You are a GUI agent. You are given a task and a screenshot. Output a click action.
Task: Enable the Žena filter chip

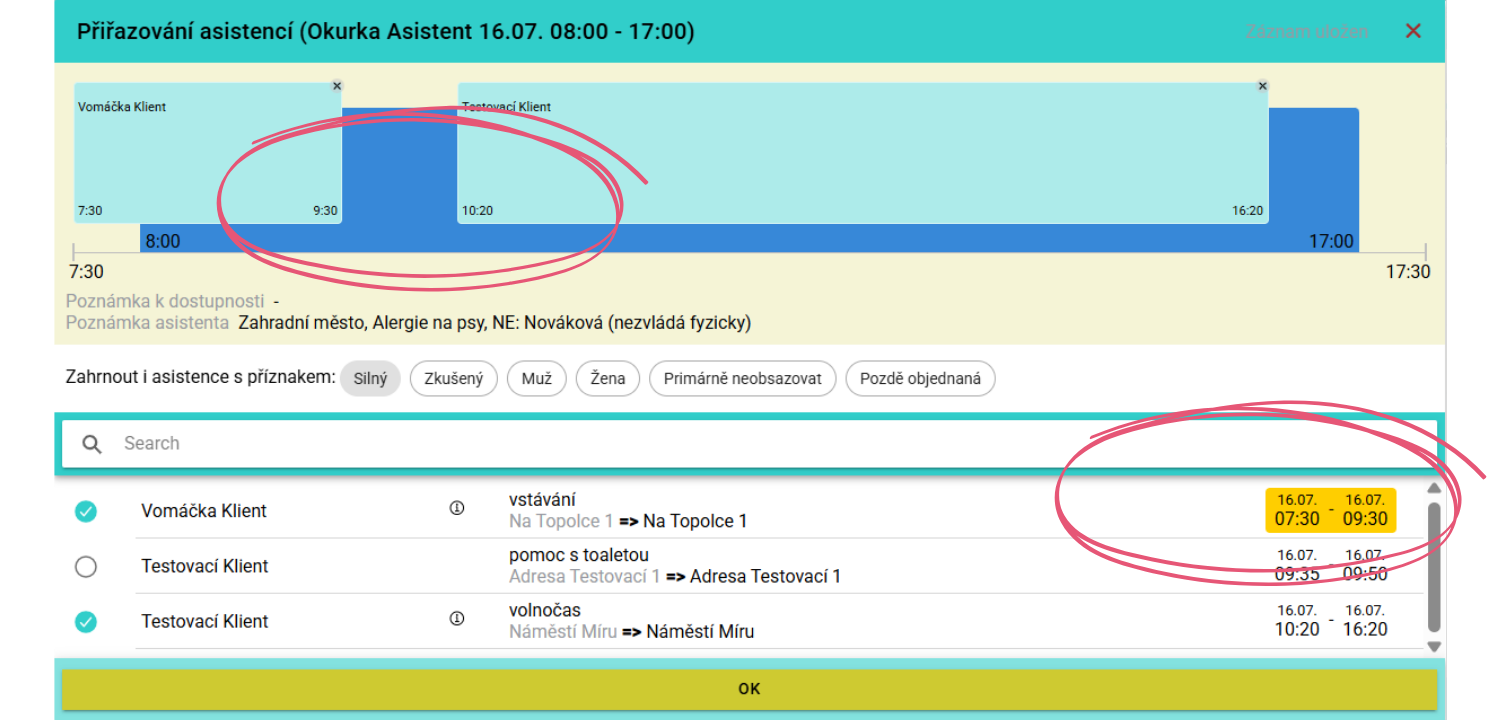pos(608,379)
